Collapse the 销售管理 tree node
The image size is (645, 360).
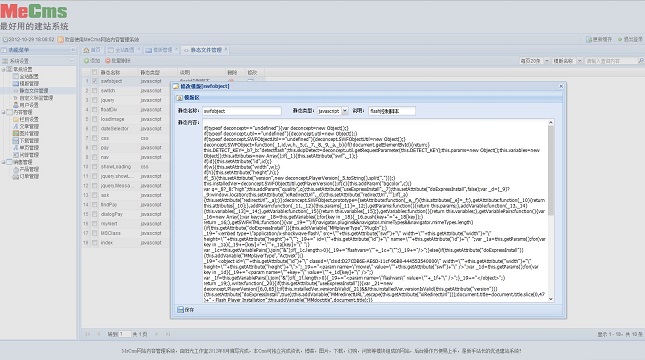pos(3,162)
